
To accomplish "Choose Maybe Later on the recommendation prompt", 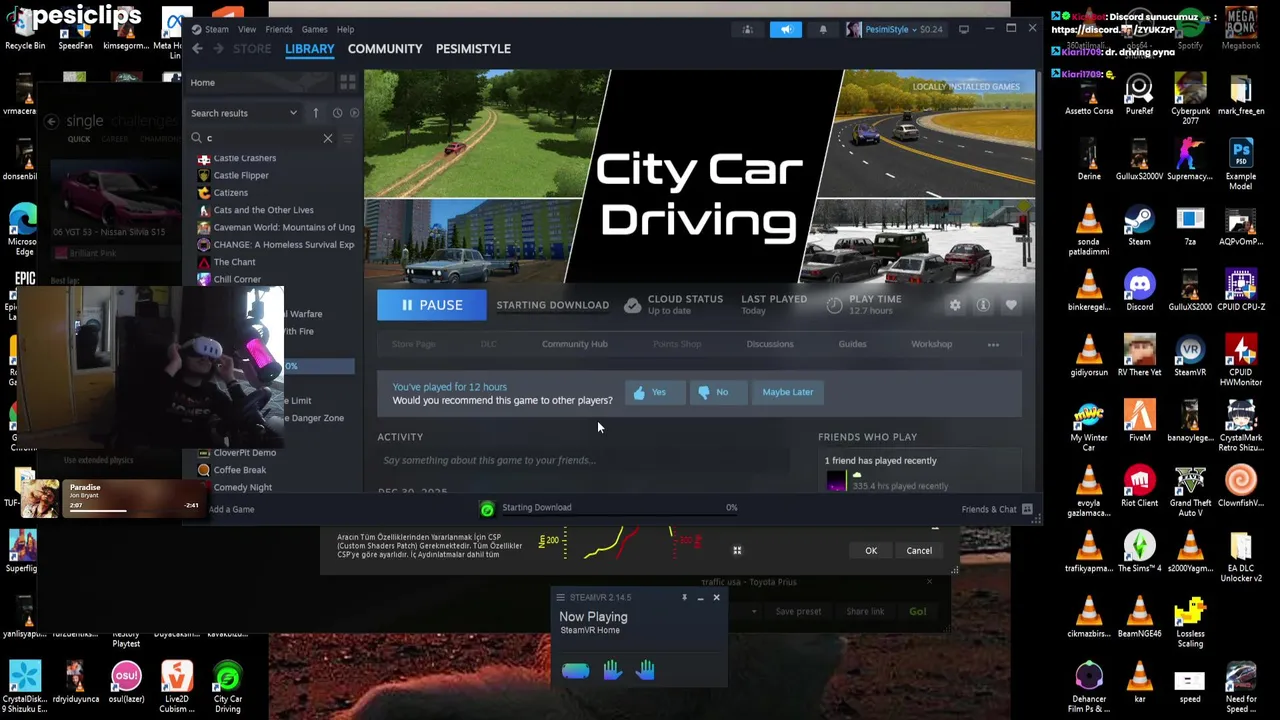I will 788,392.
